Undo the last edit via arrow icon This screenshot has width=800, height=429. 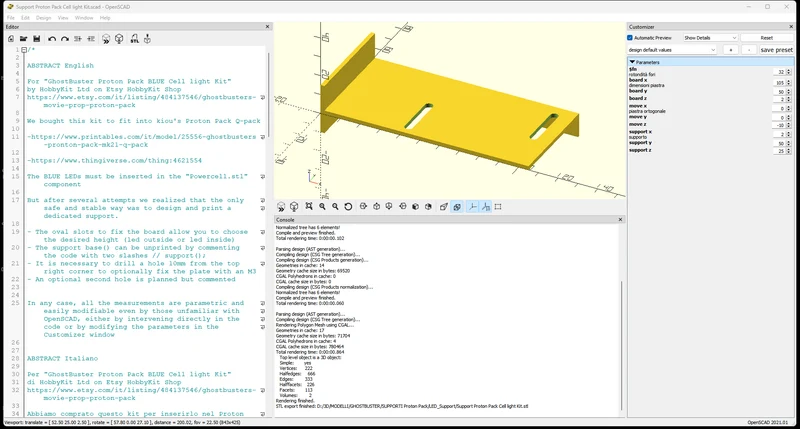52,39
